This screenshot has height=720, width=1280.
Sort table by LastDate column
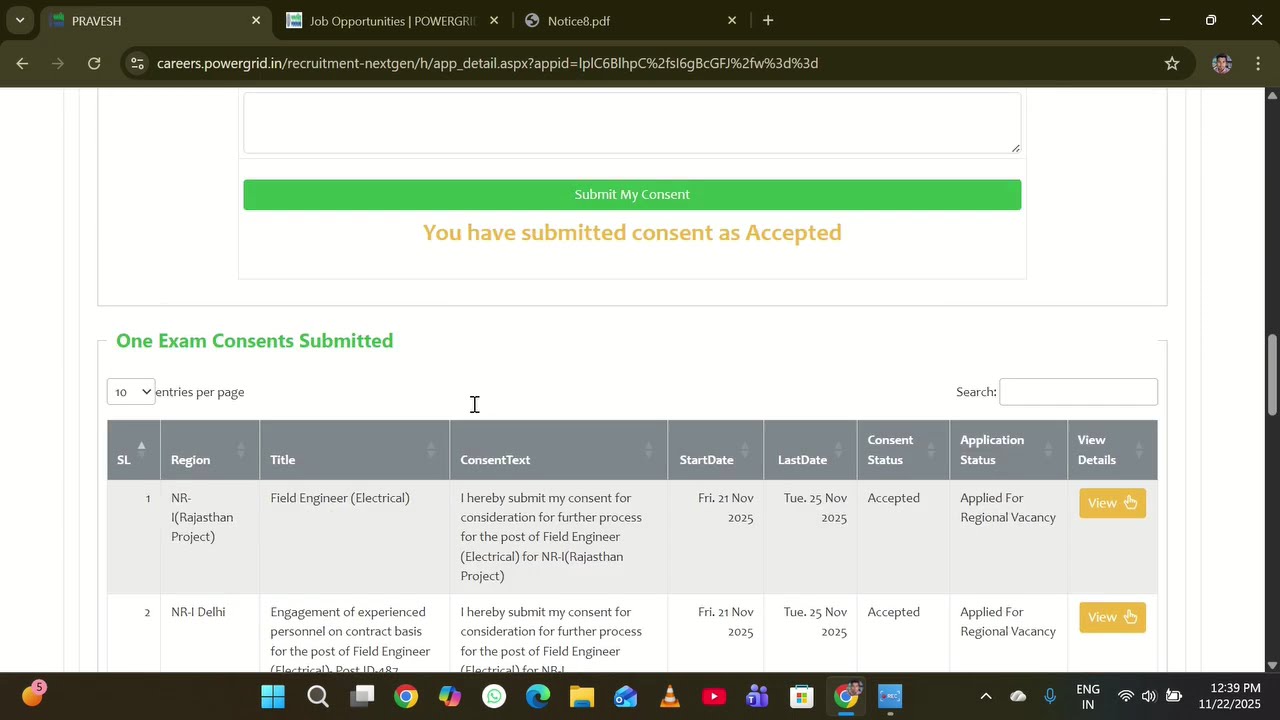810,450
